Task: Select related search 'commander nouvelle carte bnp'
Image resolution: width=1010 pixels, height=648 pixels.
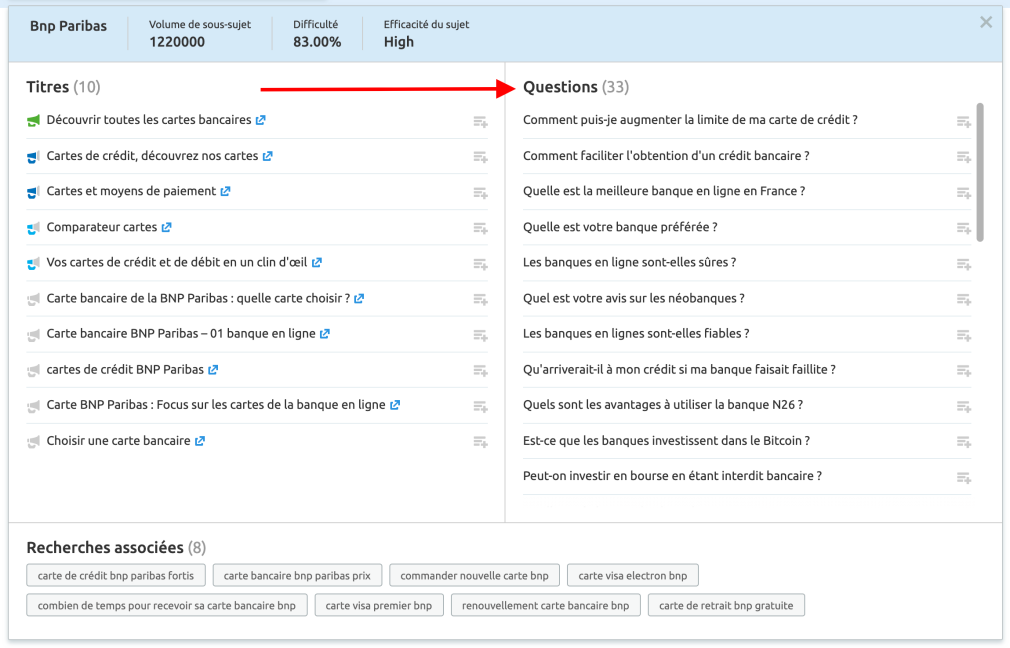Action: click(475, 576)
